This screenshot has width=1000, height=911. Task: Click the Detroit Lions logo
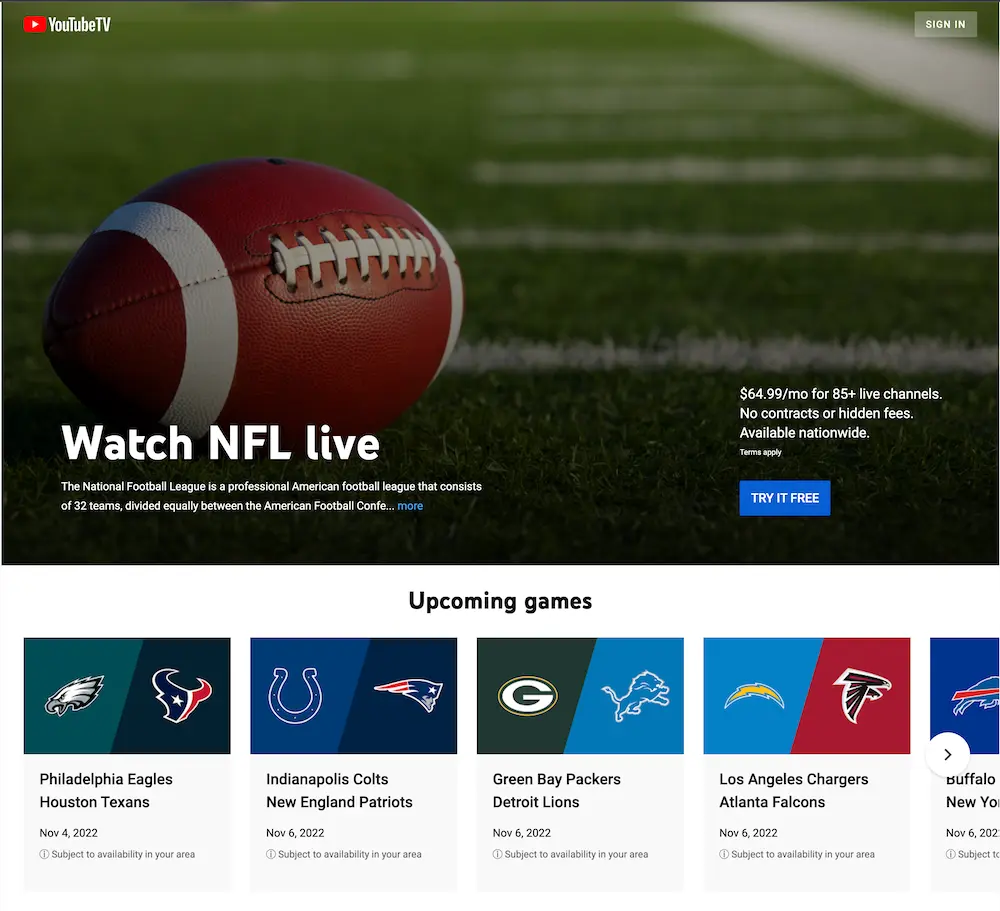click(636, 695)
